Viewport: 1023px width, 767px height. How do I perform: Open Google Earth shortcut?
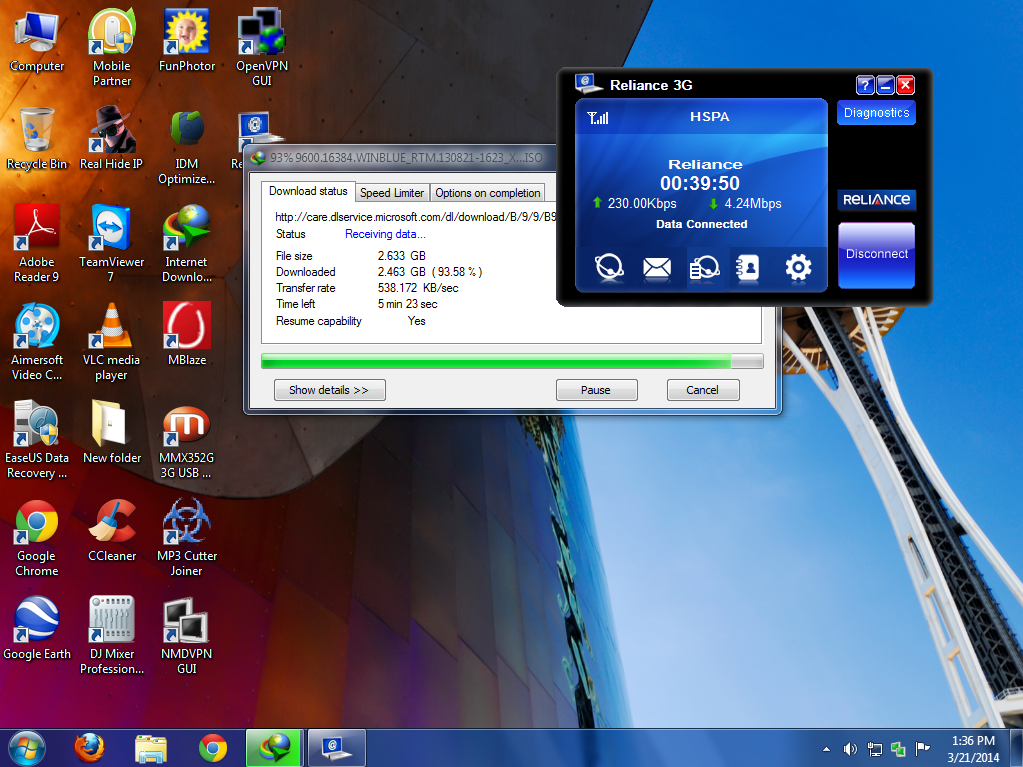click(x=37, y=629)
